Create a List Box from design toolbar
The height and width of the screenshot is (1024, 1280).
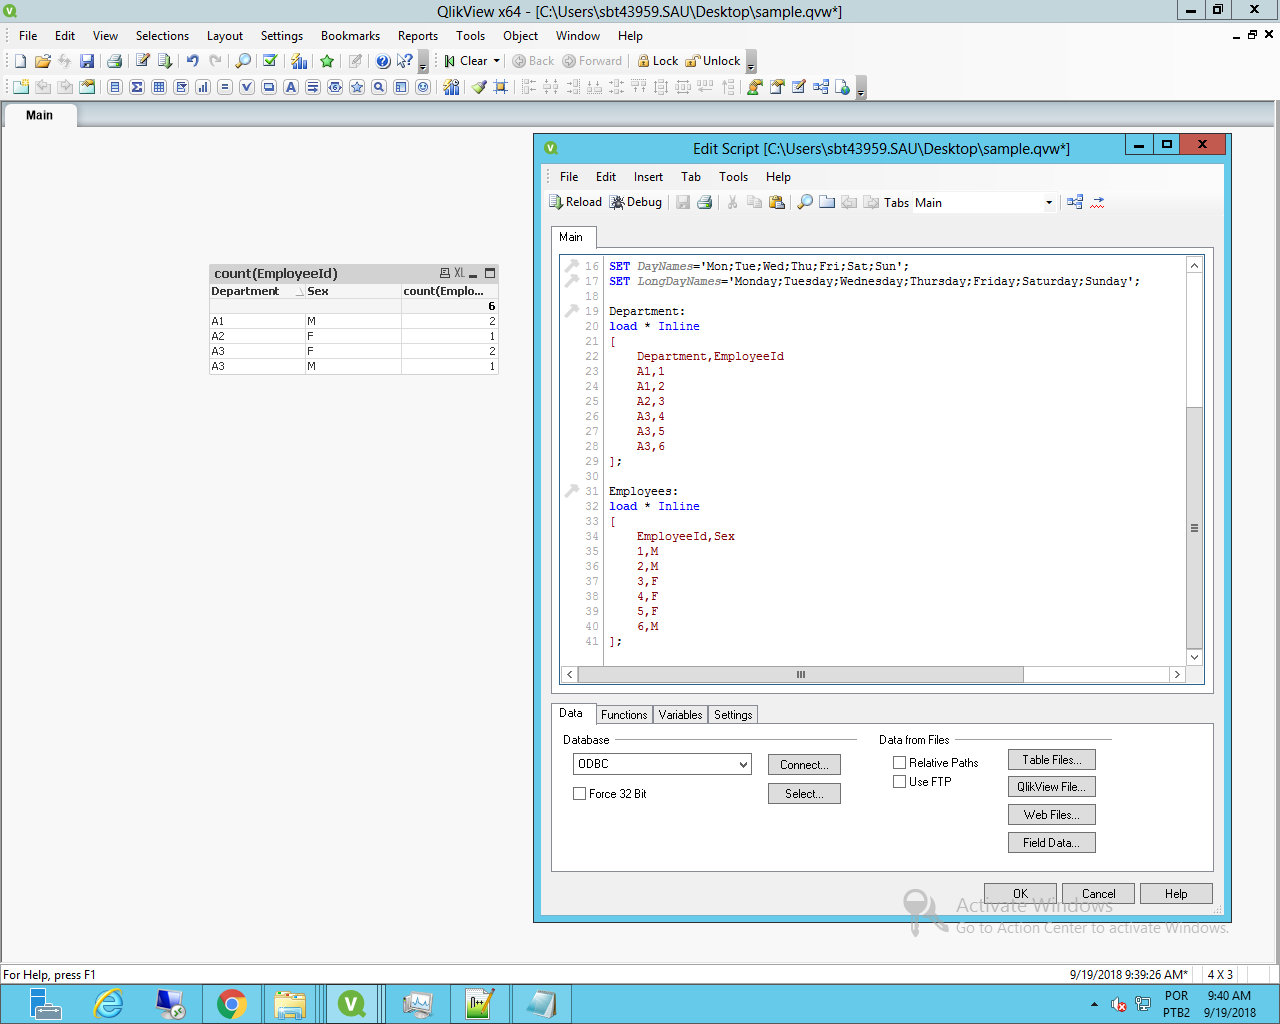115,87
